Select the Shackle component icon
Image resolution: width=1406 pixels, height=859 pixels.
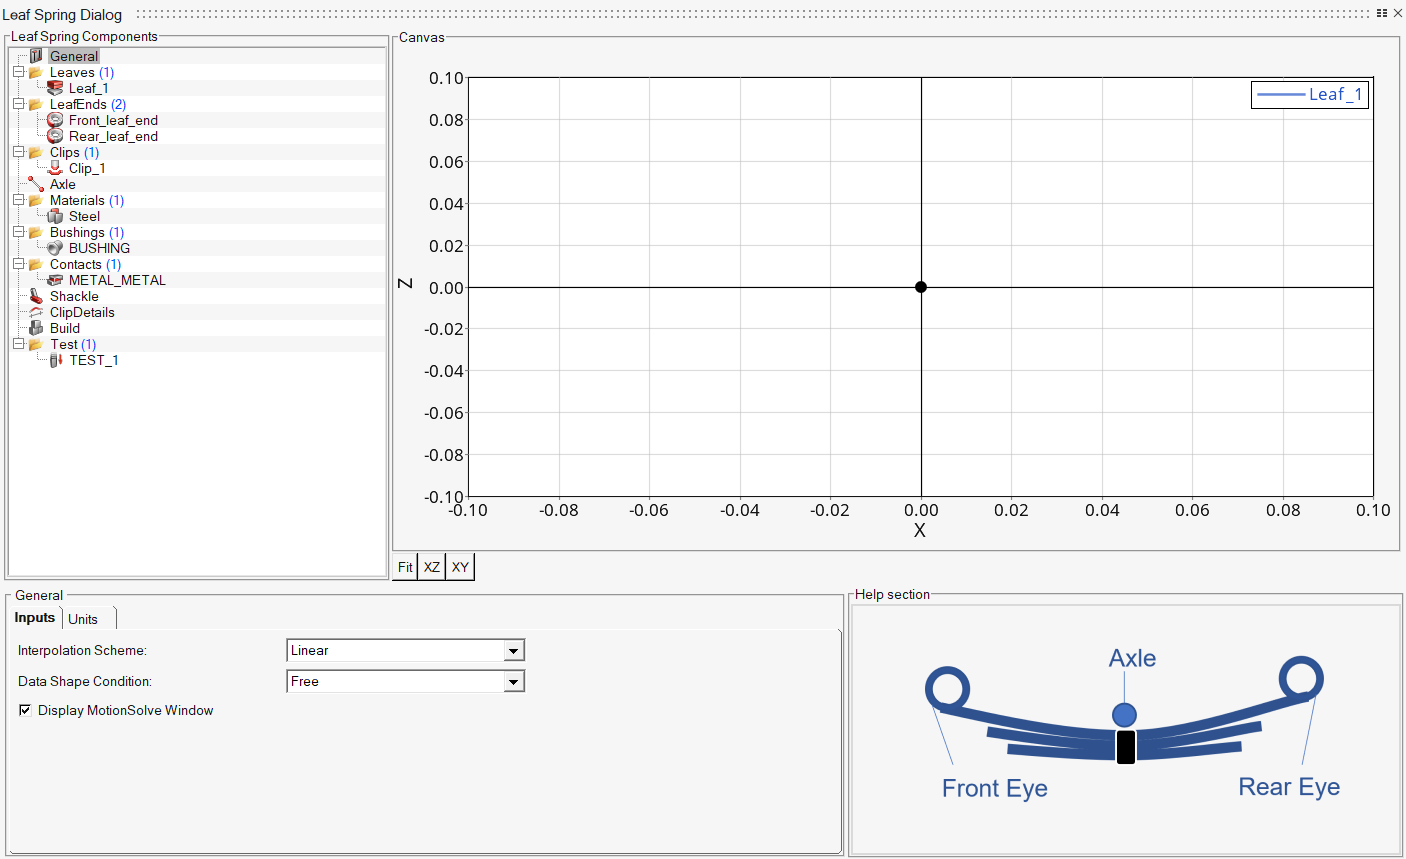37,296
